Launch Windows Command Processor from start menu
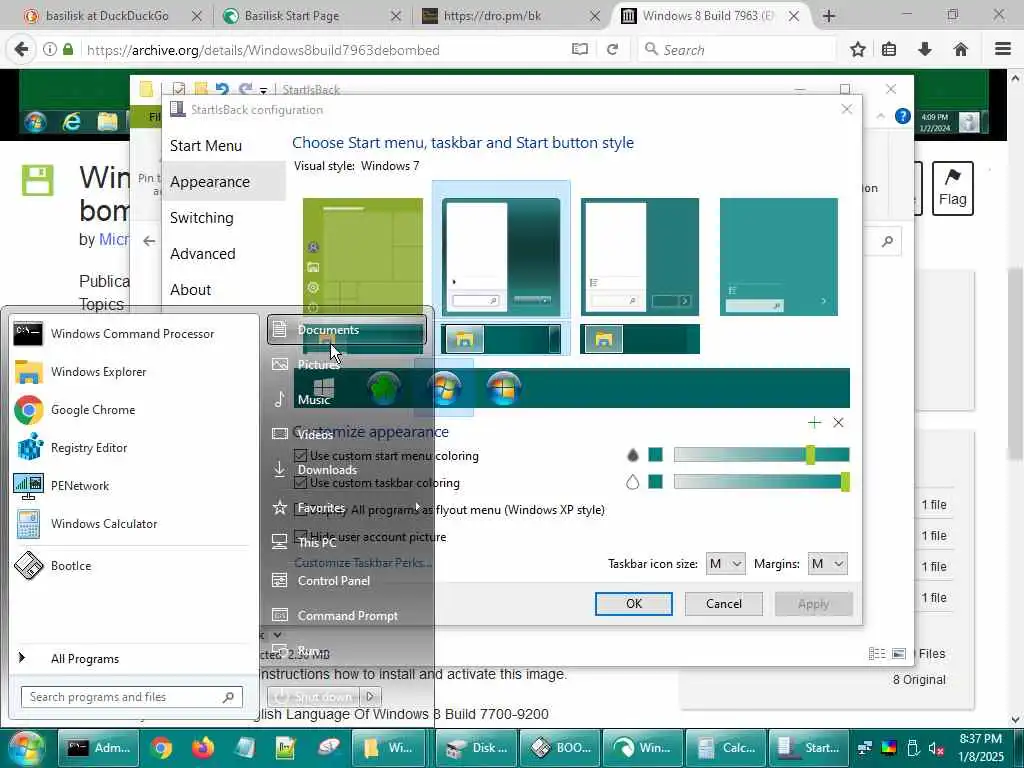Viewport: 1024px width, 768px height. (133, 334)
